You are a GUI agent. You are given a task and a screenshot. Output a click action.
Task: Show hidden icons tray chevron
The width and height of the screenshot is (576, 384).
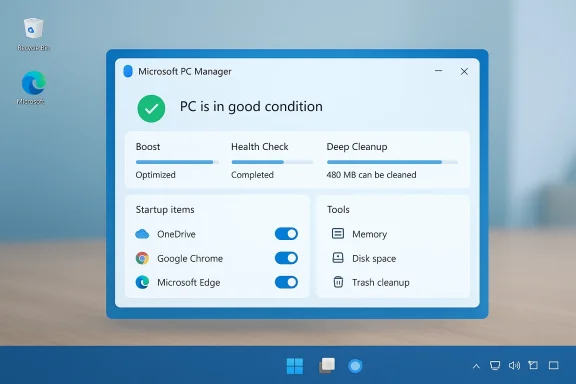coord(476,366)
